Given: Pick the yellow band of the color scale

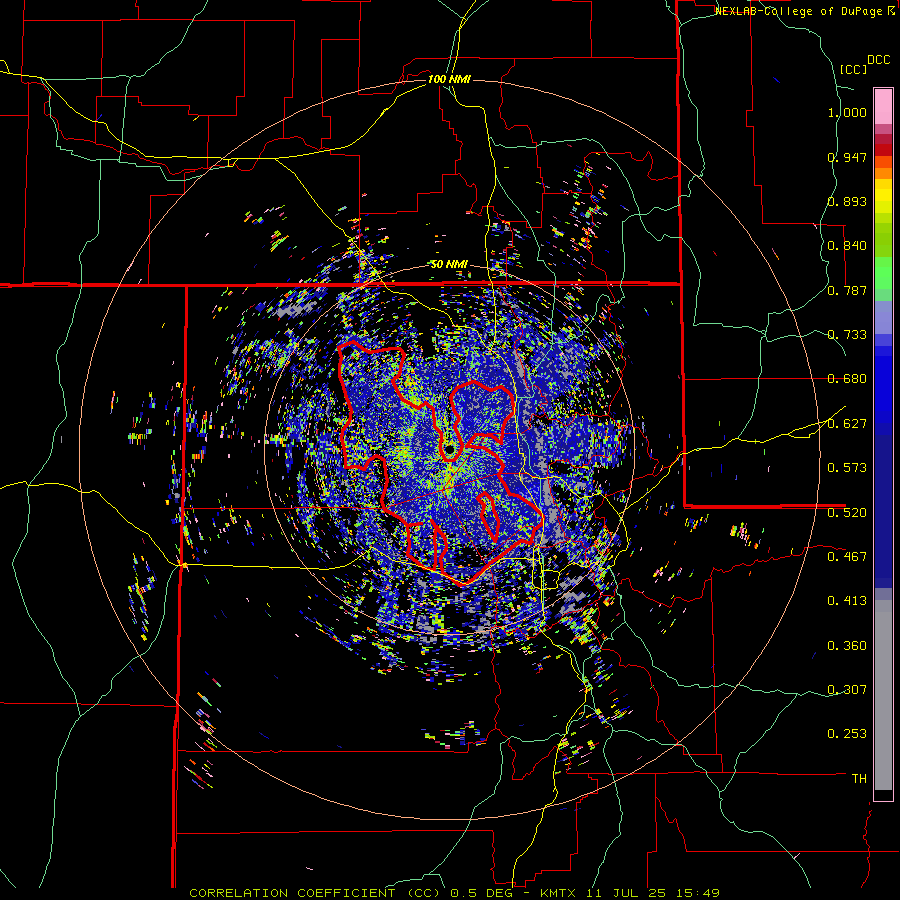Looking at the screenshot, I should pyautogui.click(x=883, y=196).
